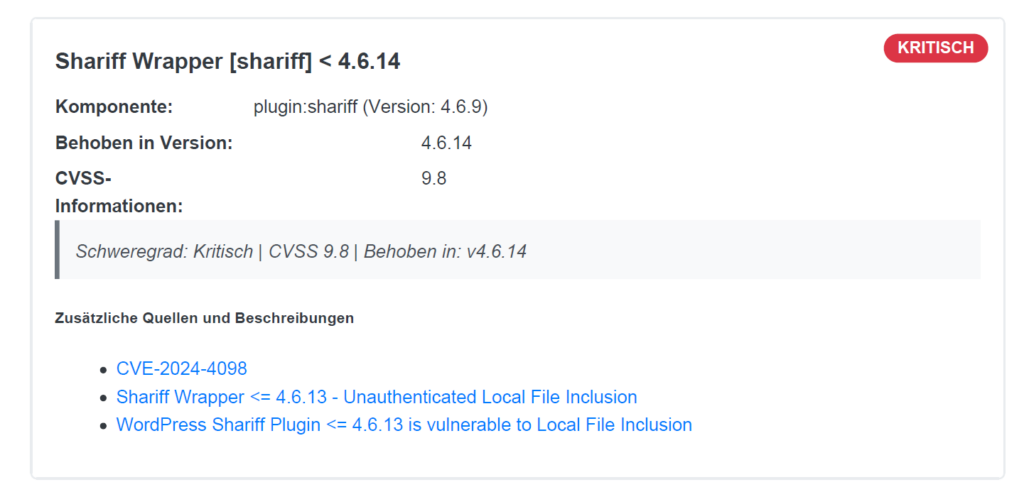
Task: Click the Zusätzliche Quellen und Beschreibungen heading
Action: [204, 319]
